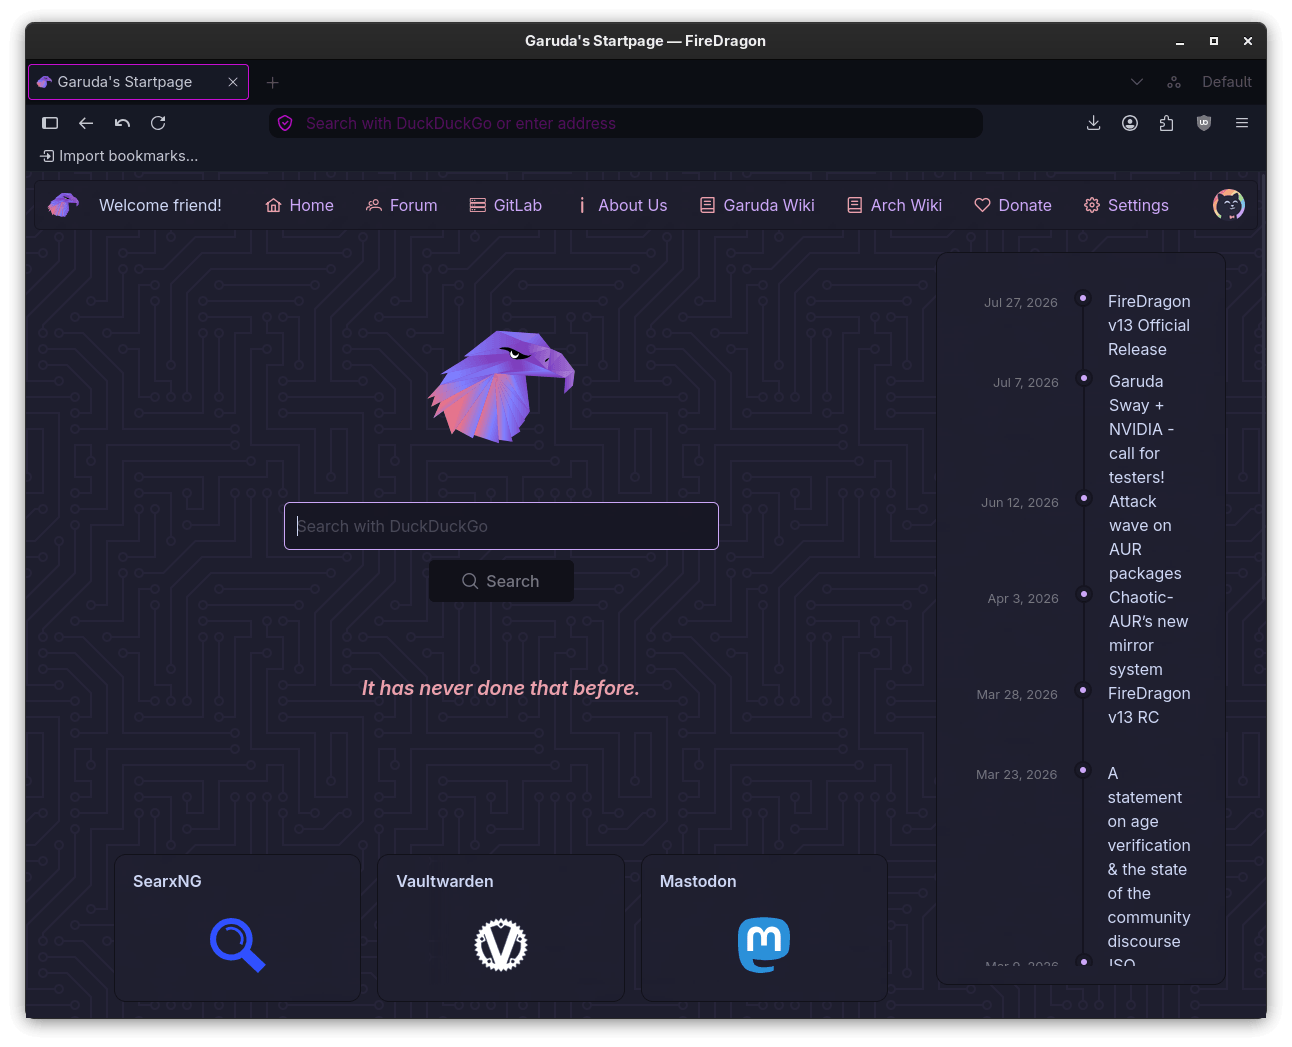Open the tracking protection shield icon

(x=285, y=123)
